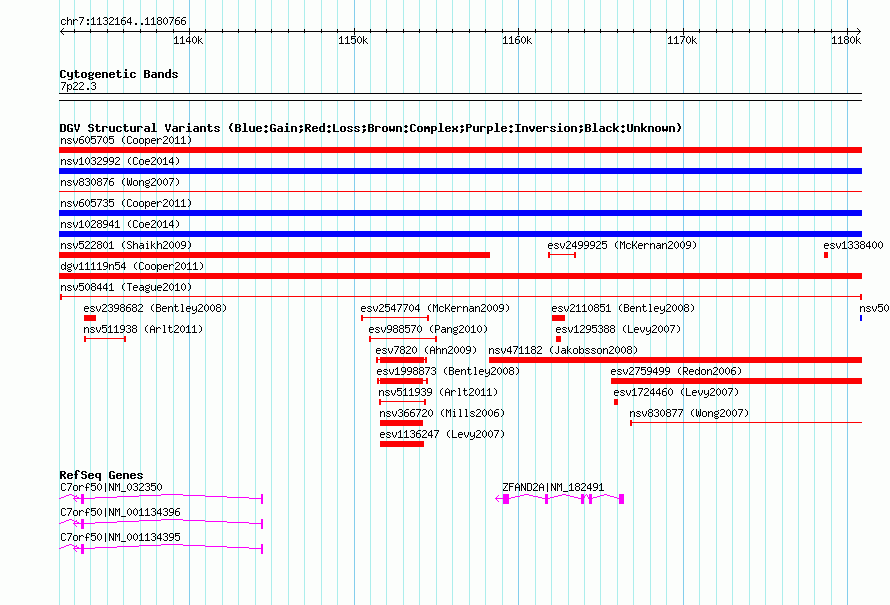Viewport: 890px width, 605px height.
Task: Click the esv2110851 (Bentley2008) label
Action: (x=623, y=308)
